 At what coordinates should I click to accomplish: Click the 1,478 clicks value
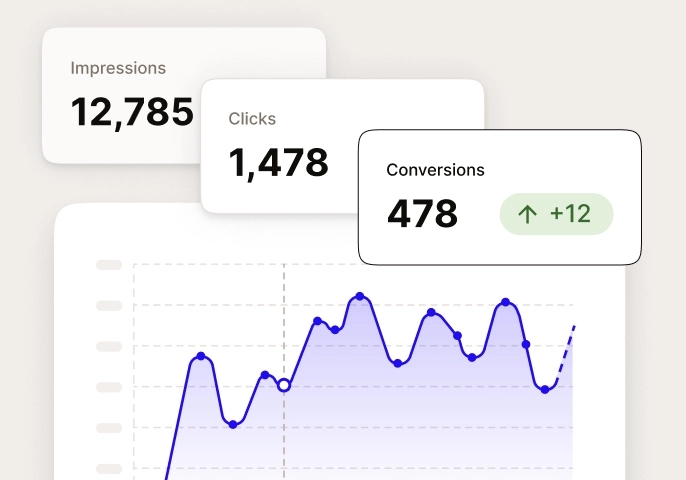(278, 163)
